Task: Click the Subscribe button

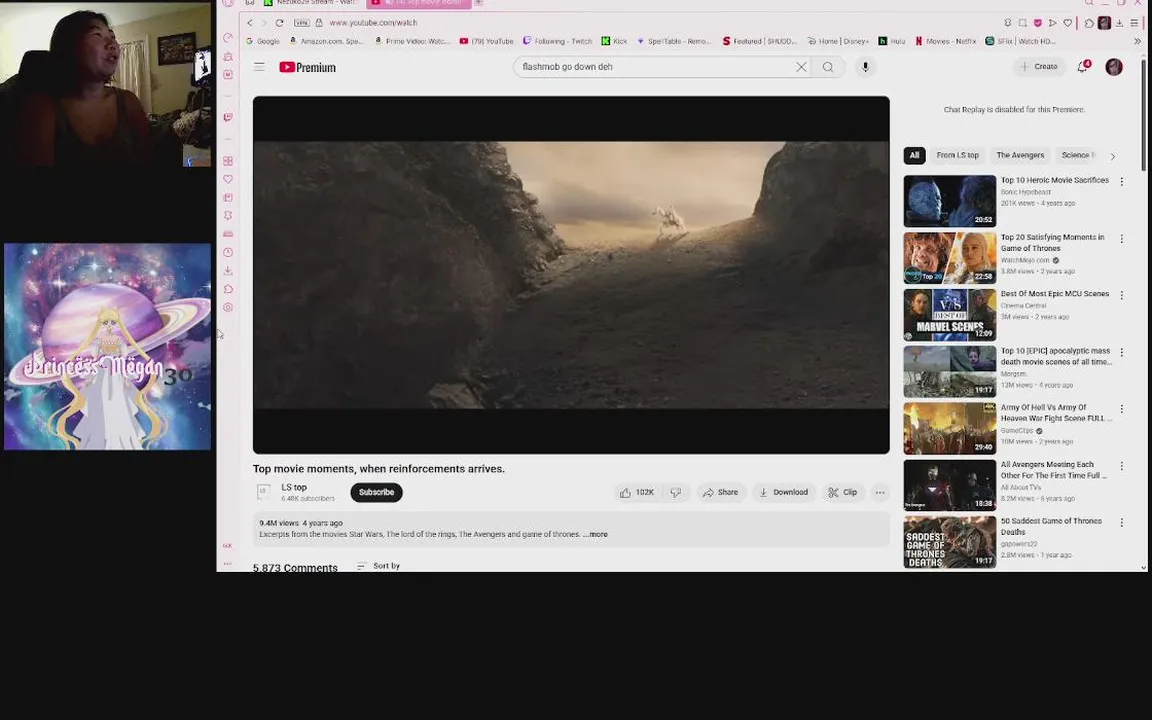Action: click(376, 492)
